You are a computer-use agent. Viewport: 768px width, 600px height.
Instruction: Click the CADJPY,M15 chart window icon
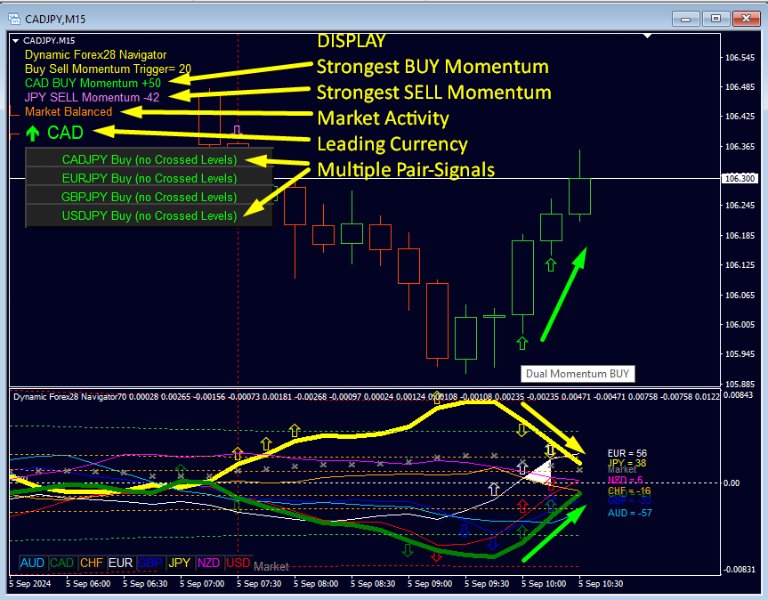[x=14, y=19]
